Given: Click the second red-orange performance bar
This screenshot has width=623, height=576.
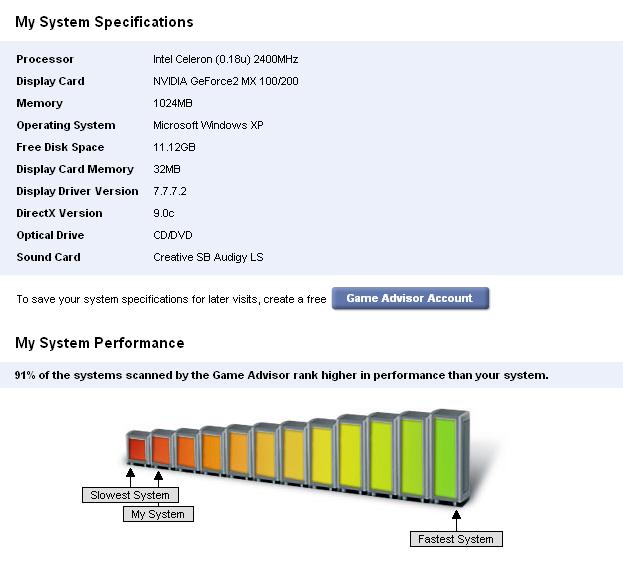Looking at the screenshot, I should coord(160,450).
